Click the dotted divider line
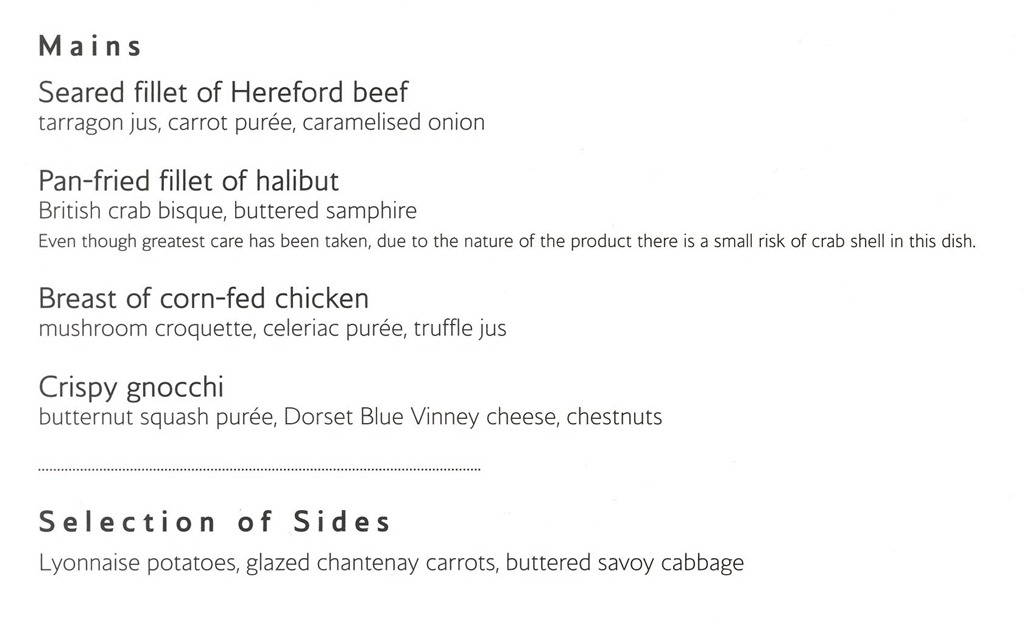 [x=259, y=469]
